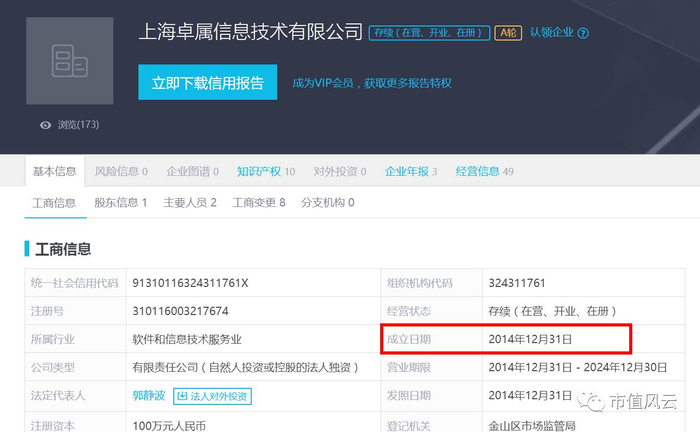Open 对外投资 0 tab
The image size is (700, 432).
[340, 171]
